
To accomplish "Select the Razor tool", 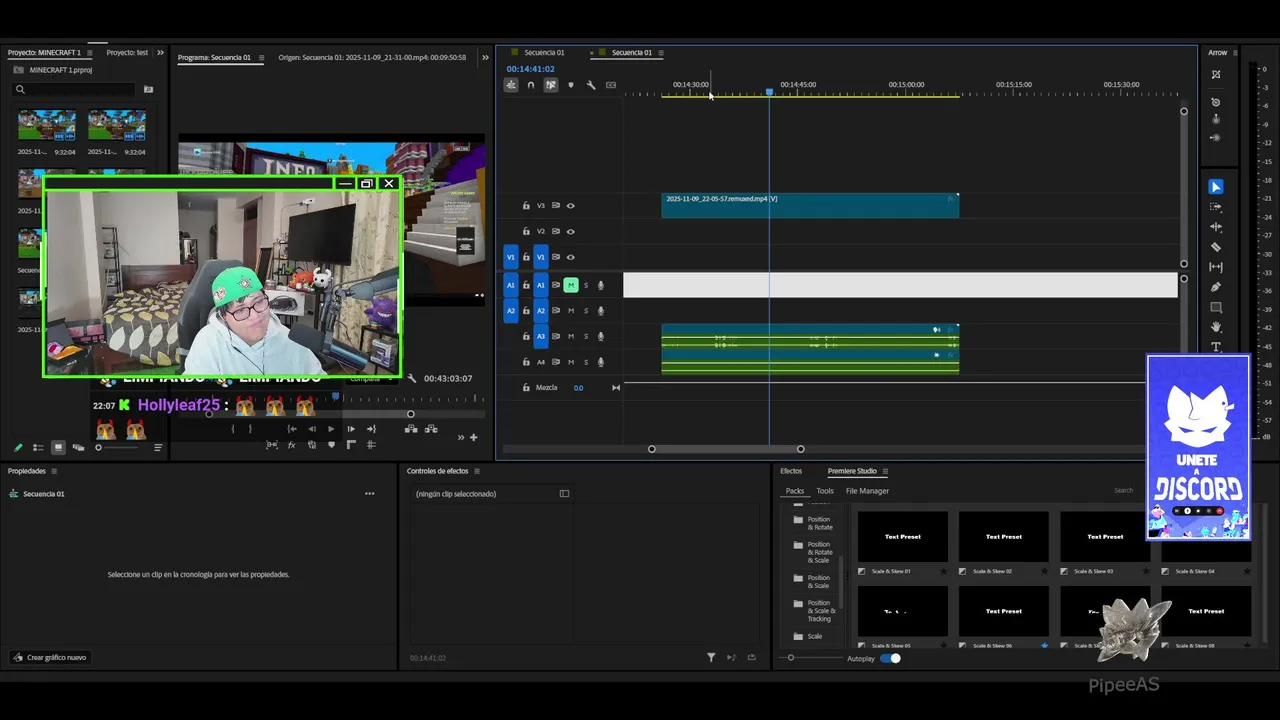I will [1216, 247].
